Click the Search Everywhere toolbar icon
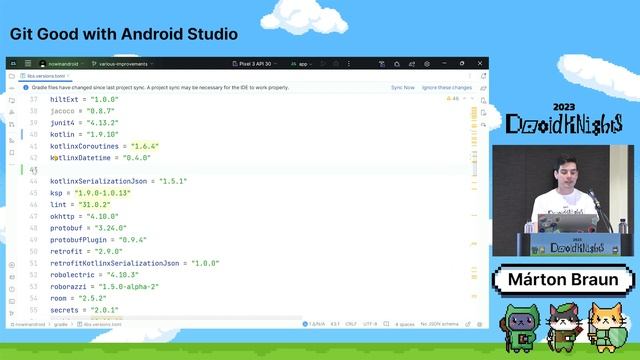Screen dimensions: 640x360 pyautogui.click(x=397, y=64)
